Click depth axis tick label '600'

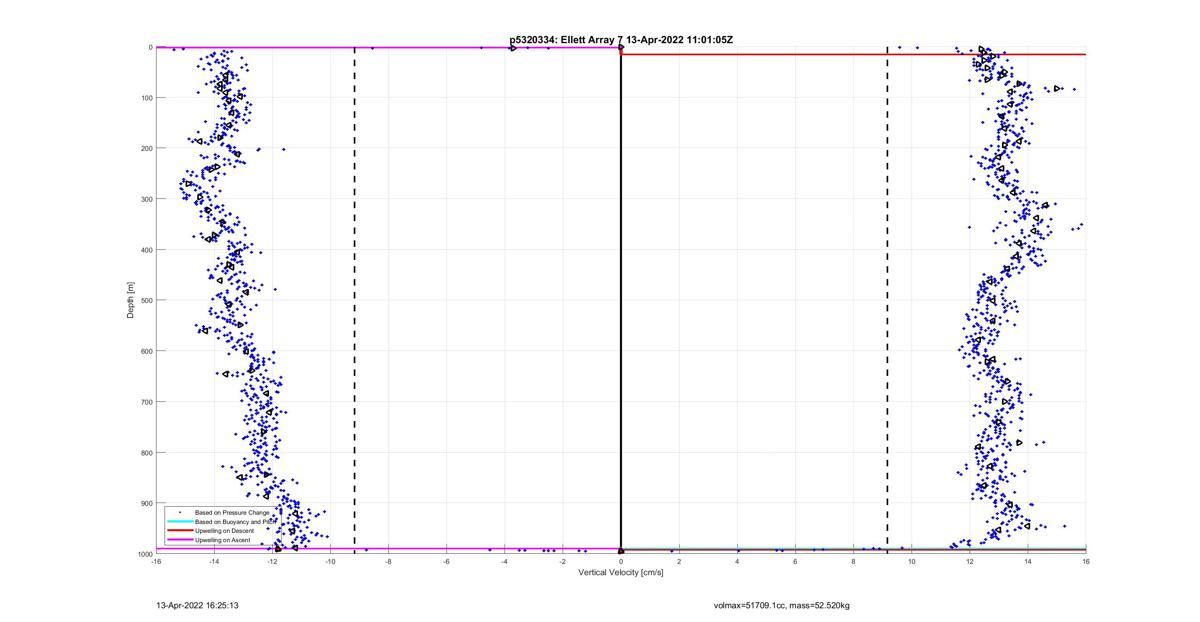pos(146,351)
